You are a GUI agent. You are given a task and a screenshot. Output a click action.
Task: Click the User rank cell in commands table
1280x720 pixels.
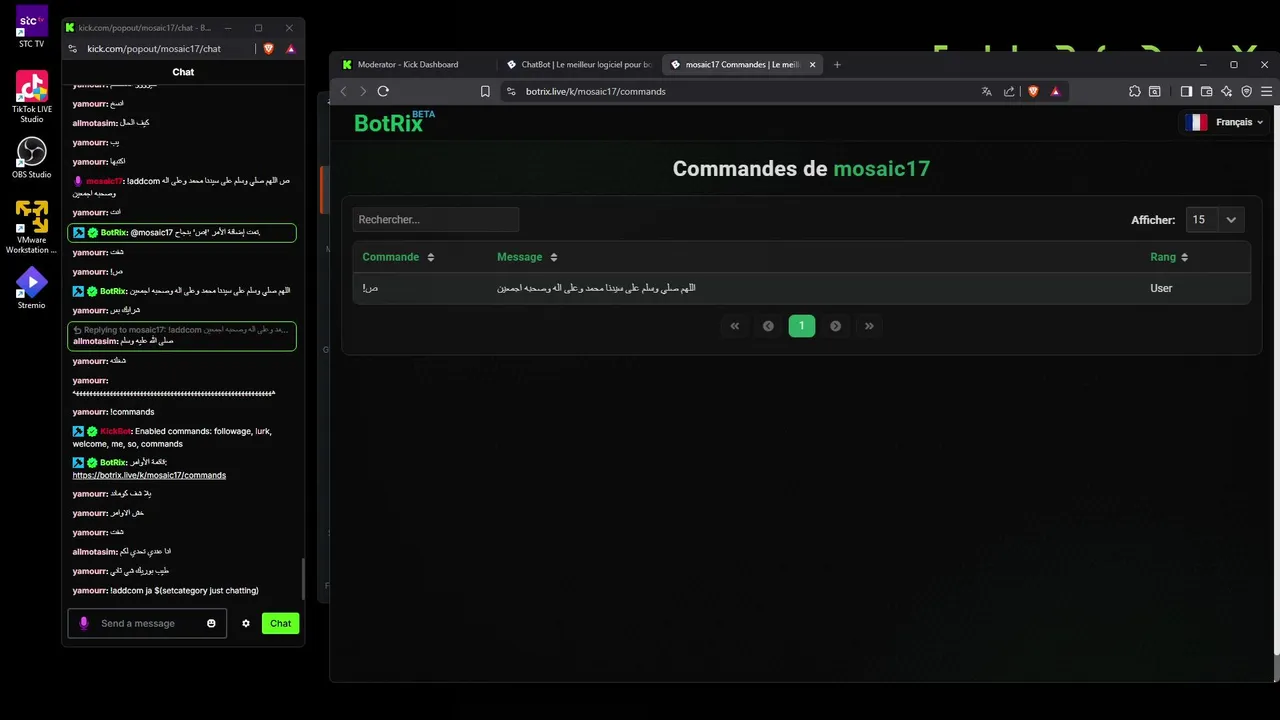pos(1161,288)
